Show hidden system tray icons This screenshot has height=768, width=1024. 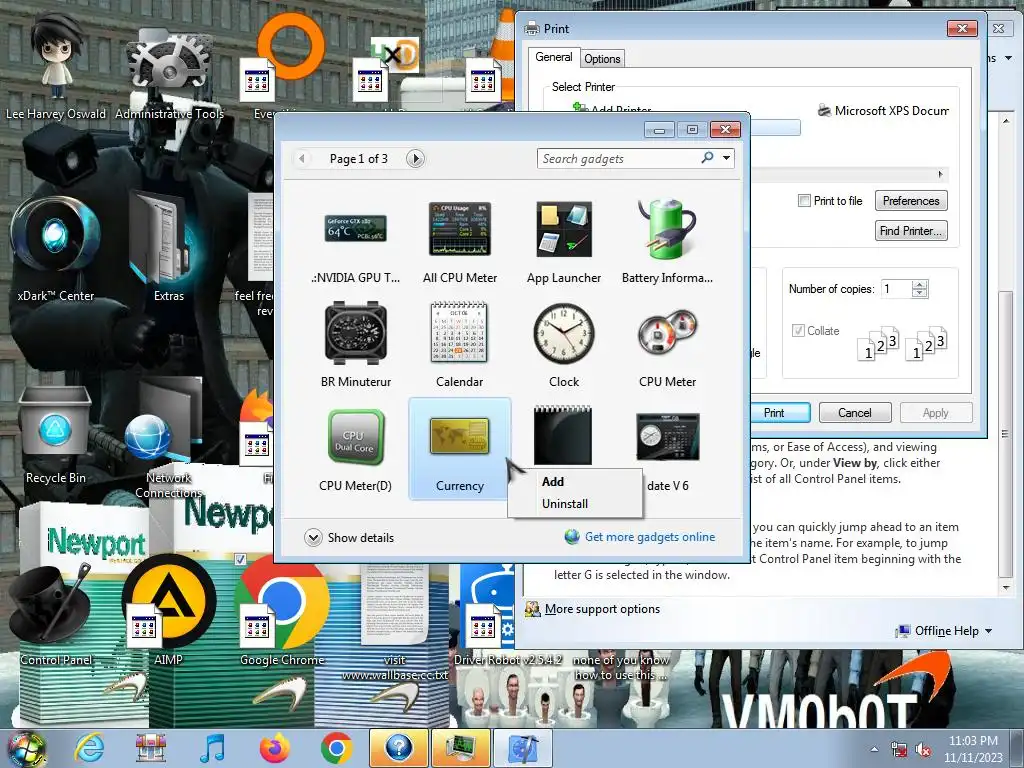click(x=874, y=749)
